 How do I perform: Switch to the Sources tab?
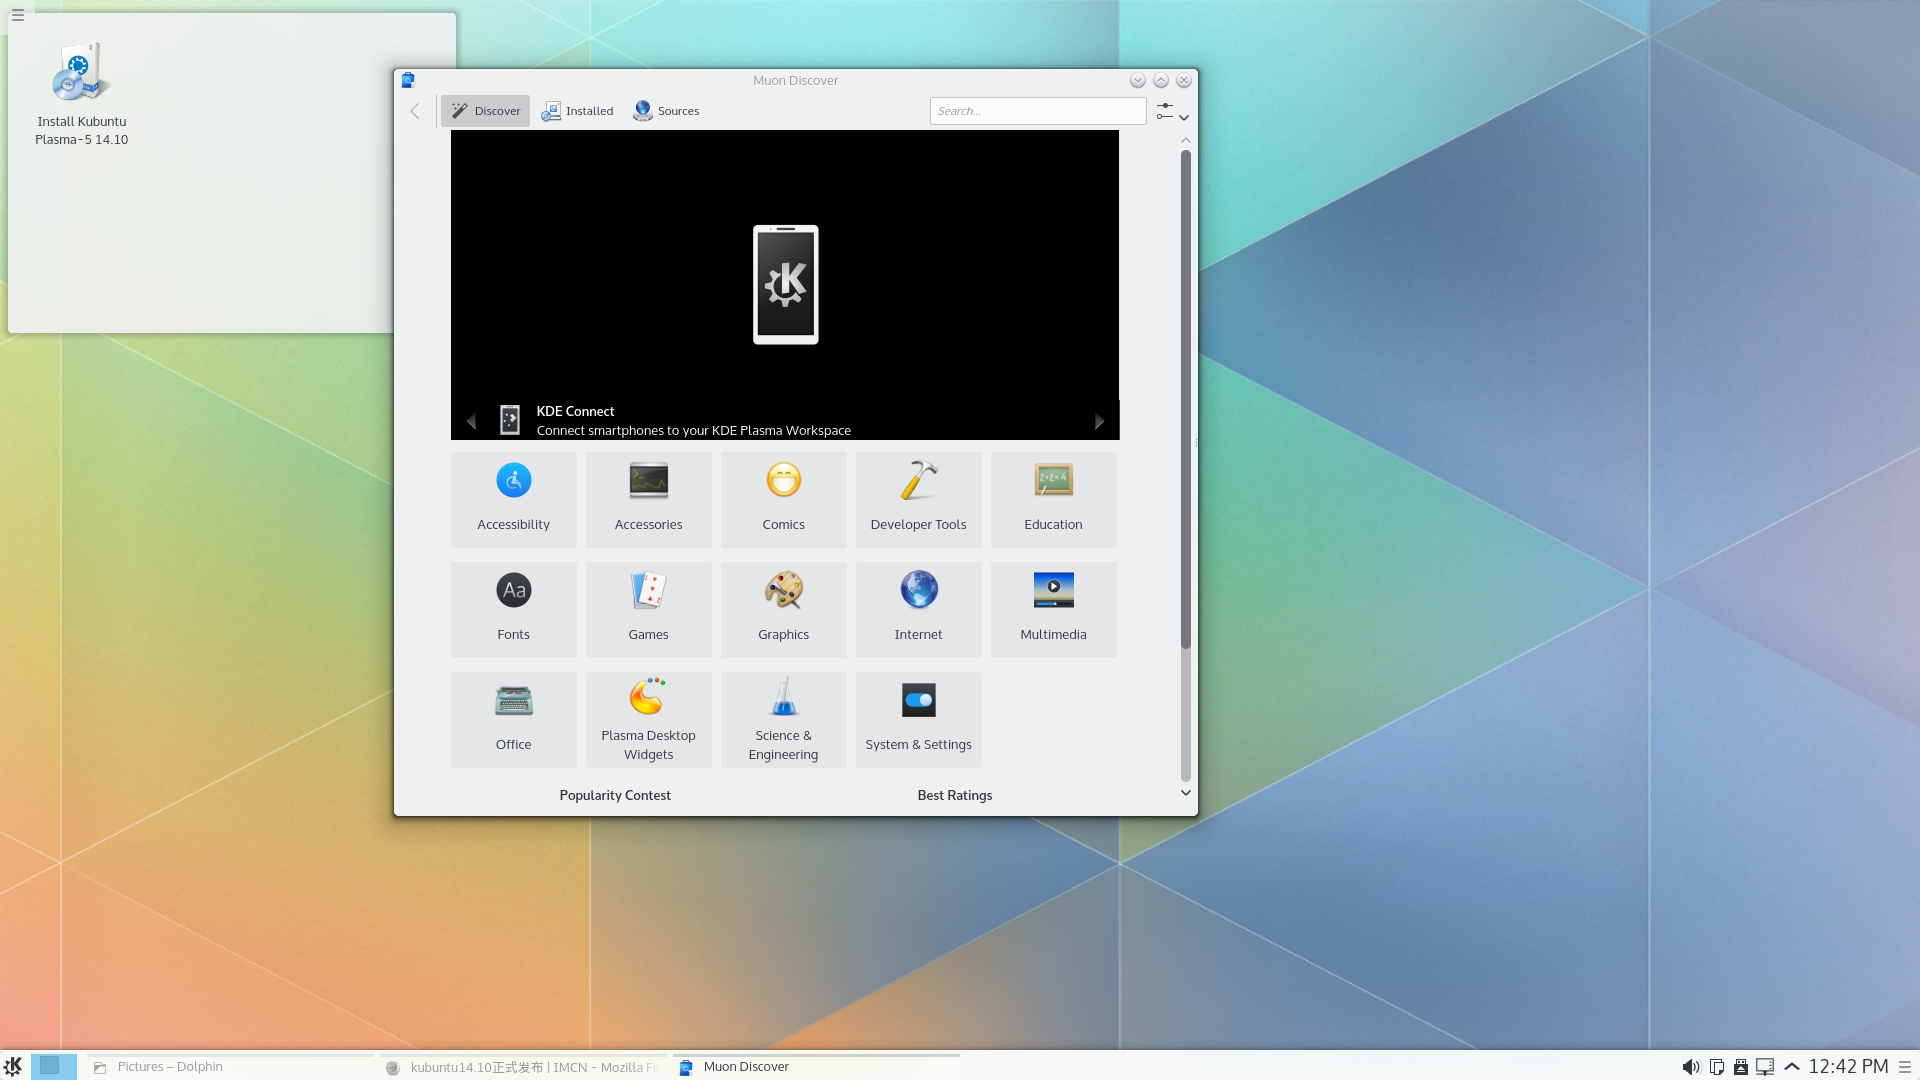click(666, 111)
